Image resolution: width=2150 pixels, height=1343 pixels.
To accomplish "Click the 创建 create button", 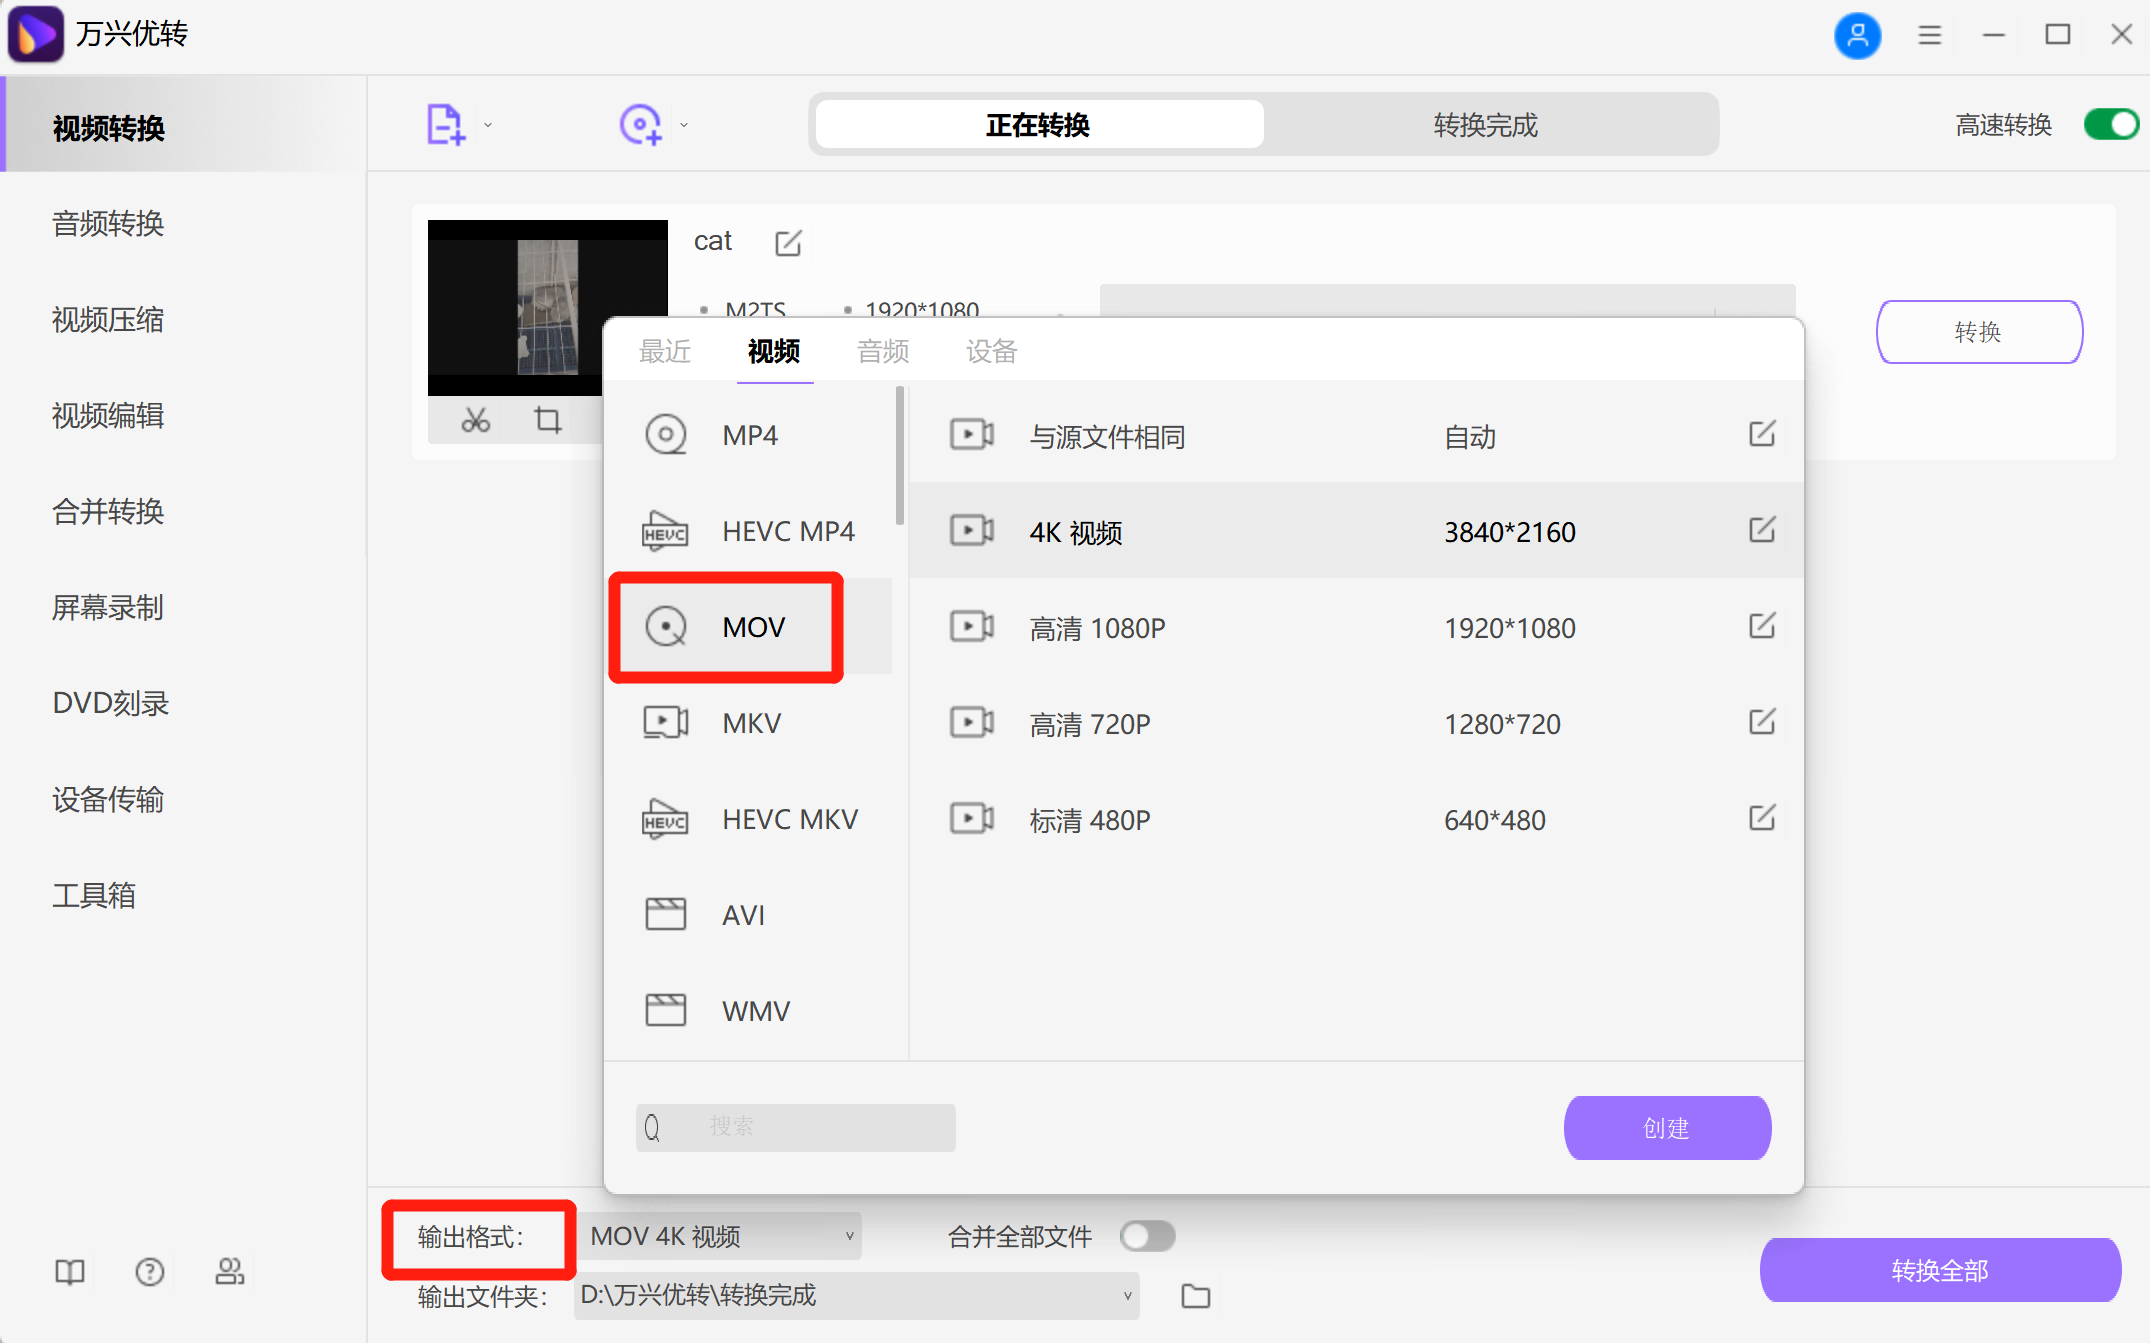I will coord(1666,1127).
